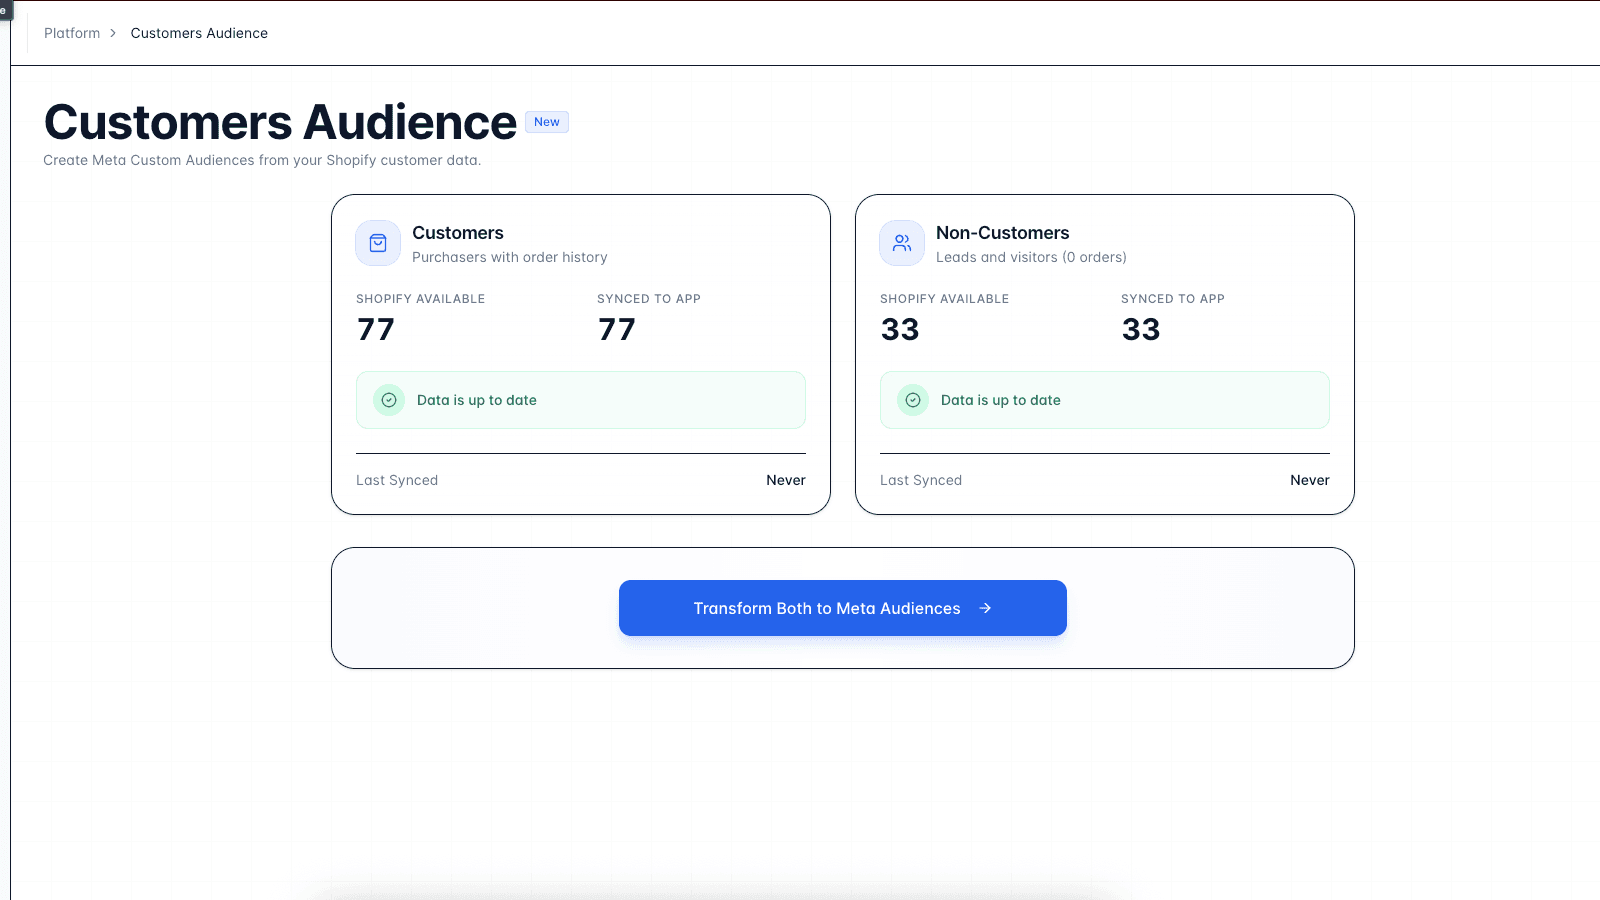
Task: Click Transform Both to Meta Audiences button
Action: [843, 608]
